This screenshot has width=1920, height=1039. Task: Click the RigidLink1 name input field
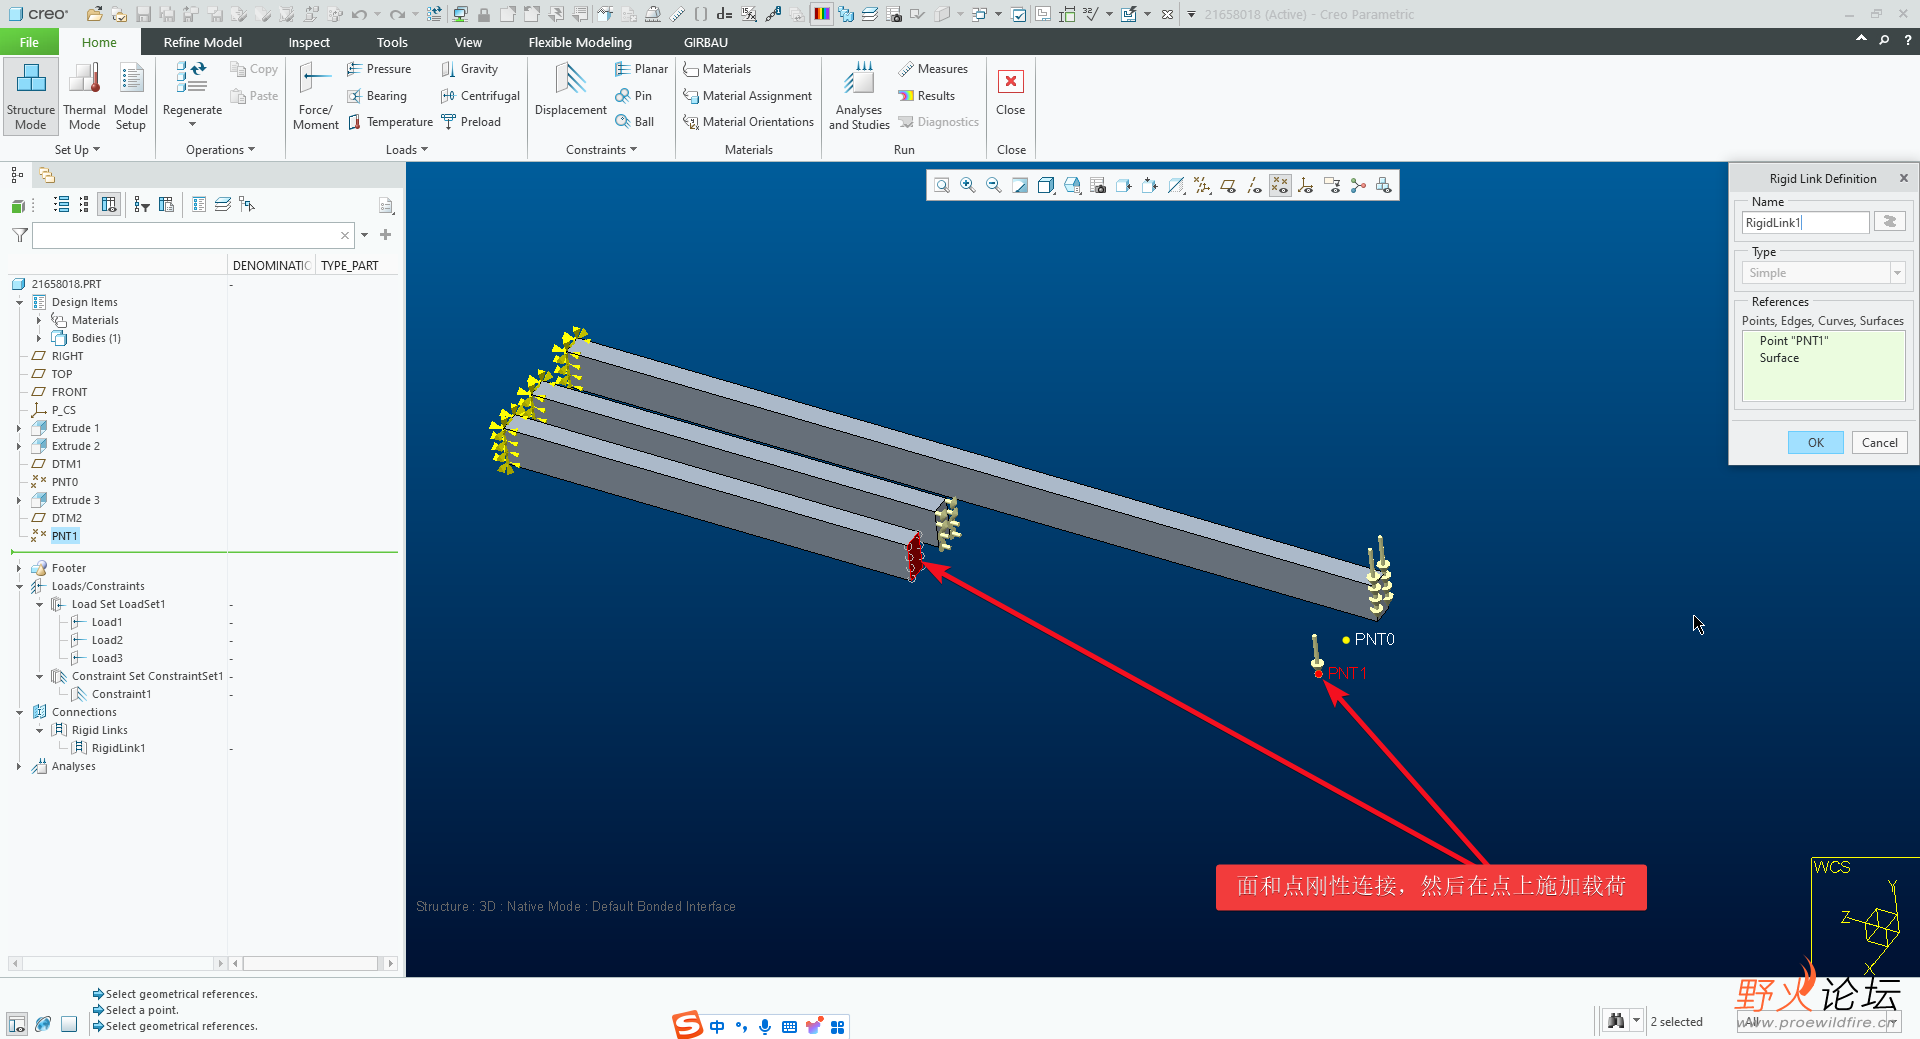[x=1804, y=223]
